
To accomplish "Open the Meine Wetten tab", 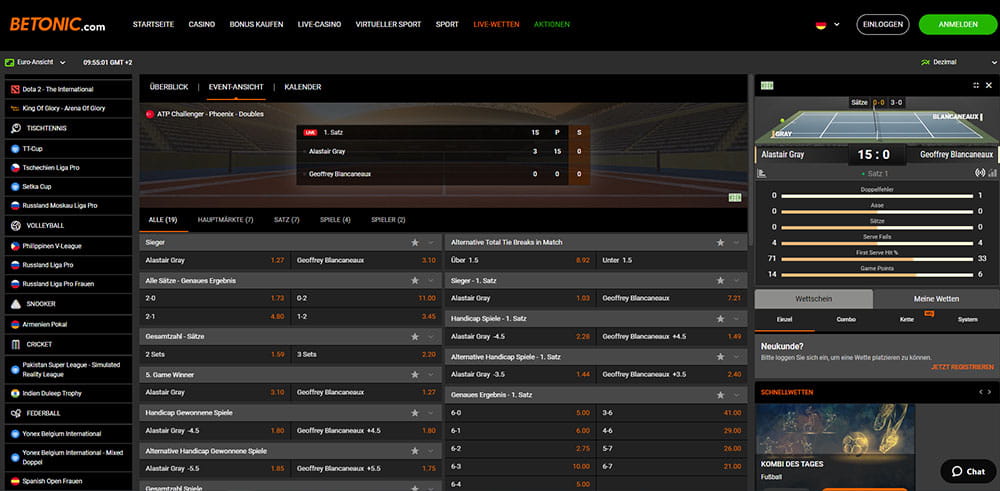I will 936,299.
